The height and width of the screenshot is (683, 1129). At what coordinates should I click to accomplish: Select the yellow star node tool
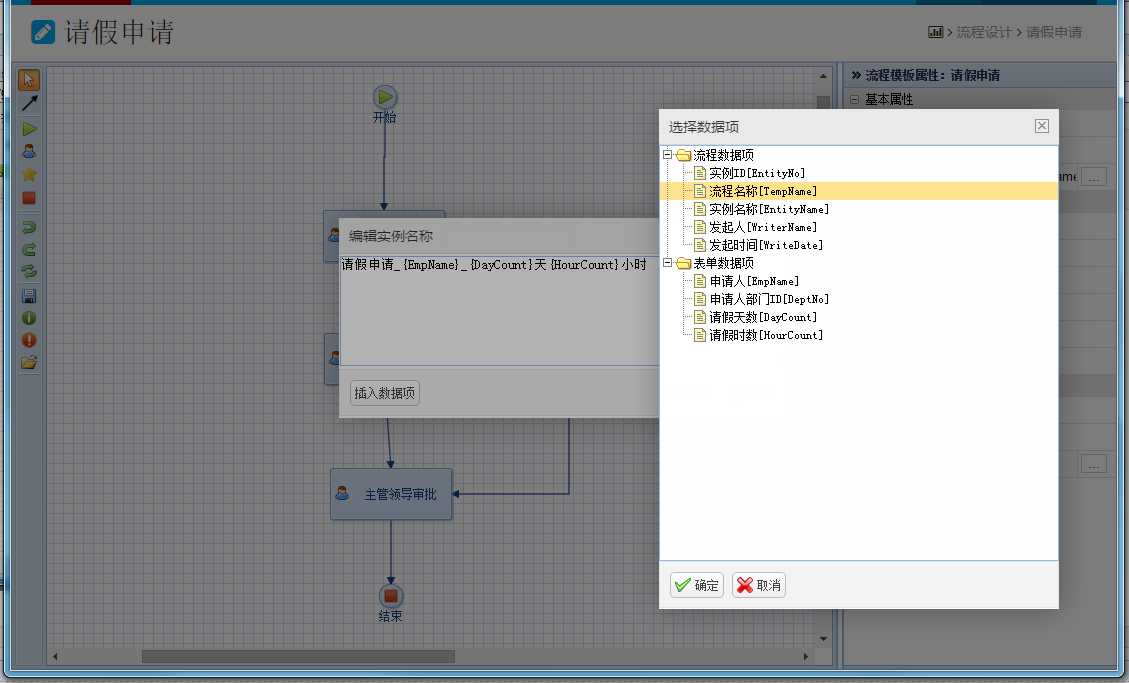(30, 174)
